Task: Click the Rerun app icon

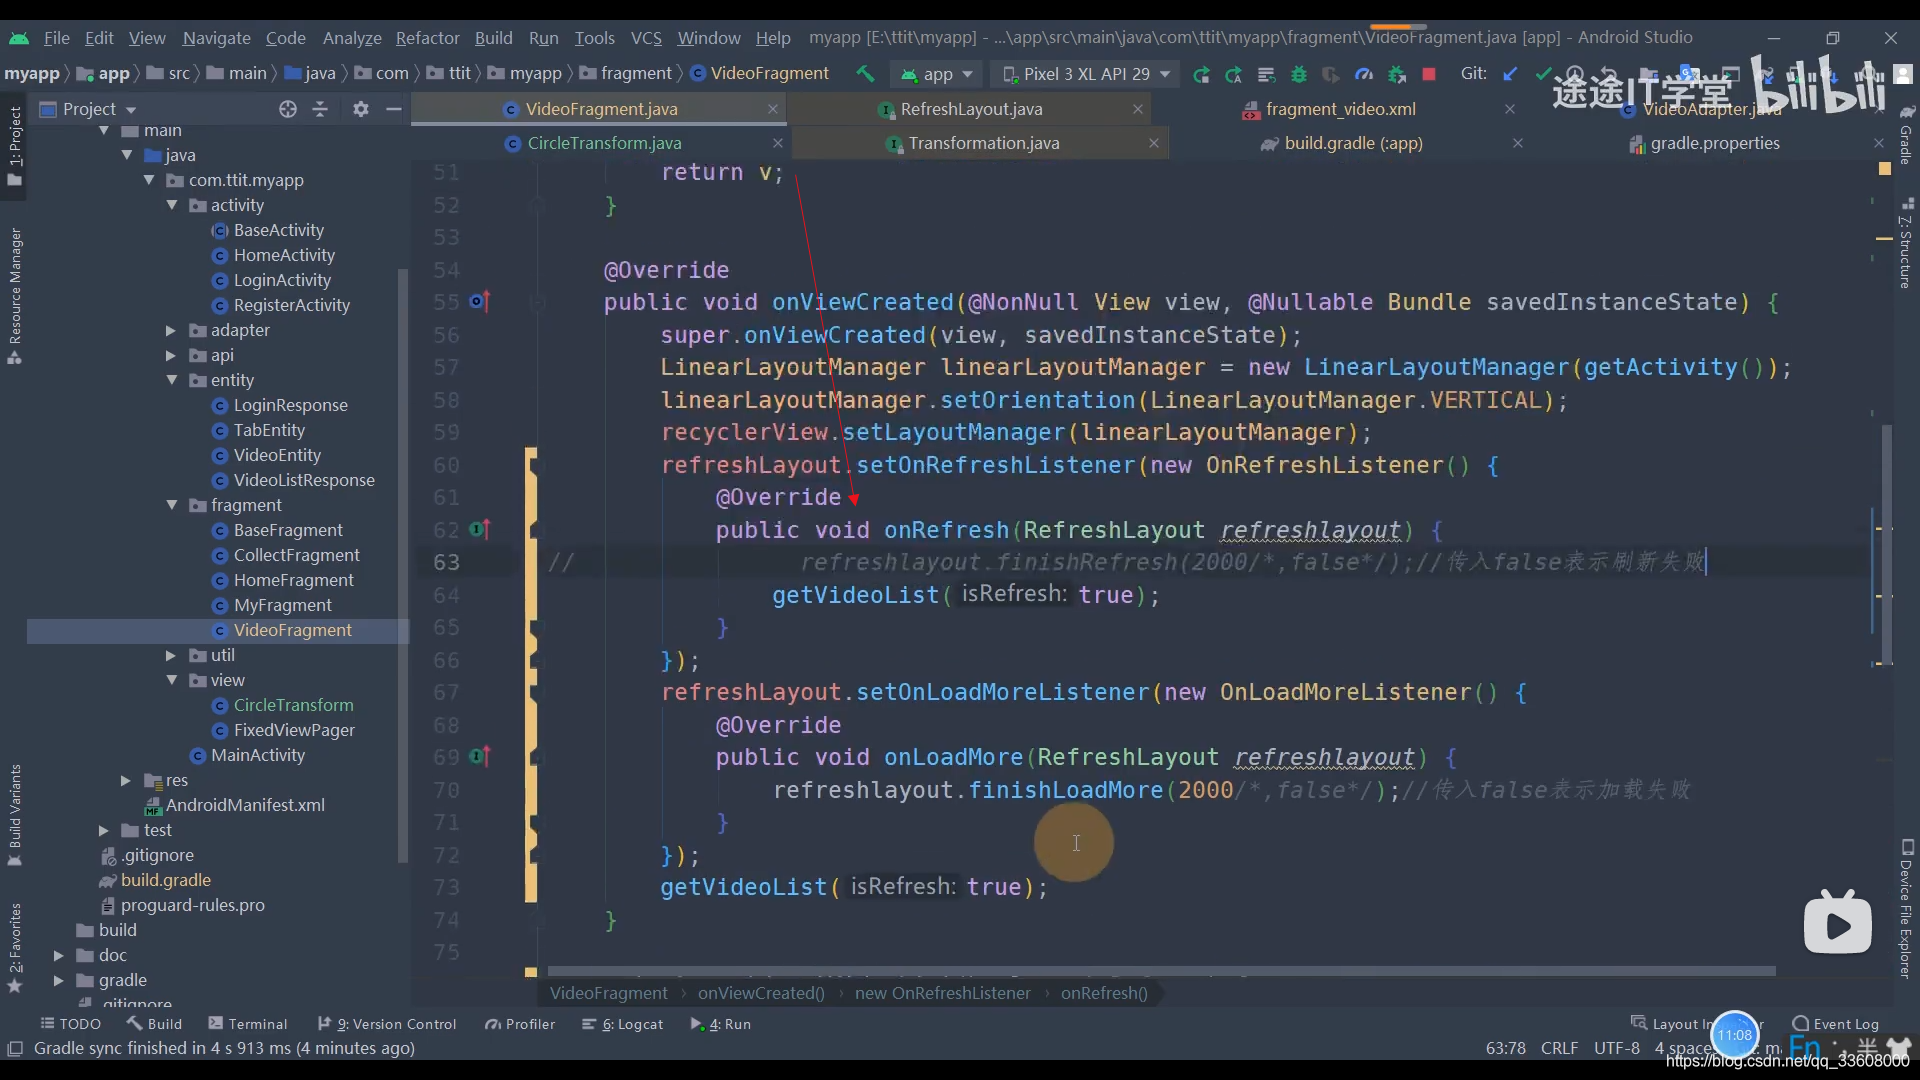Action: pyautogui.click(x=1201, y=74)
